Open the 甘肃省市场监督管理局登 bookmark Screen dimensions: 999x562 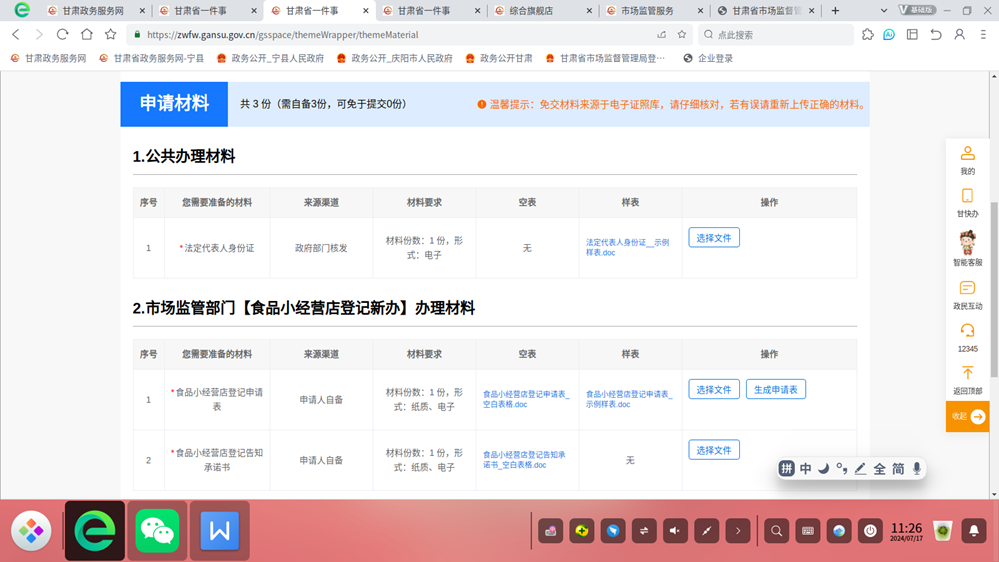605,58
